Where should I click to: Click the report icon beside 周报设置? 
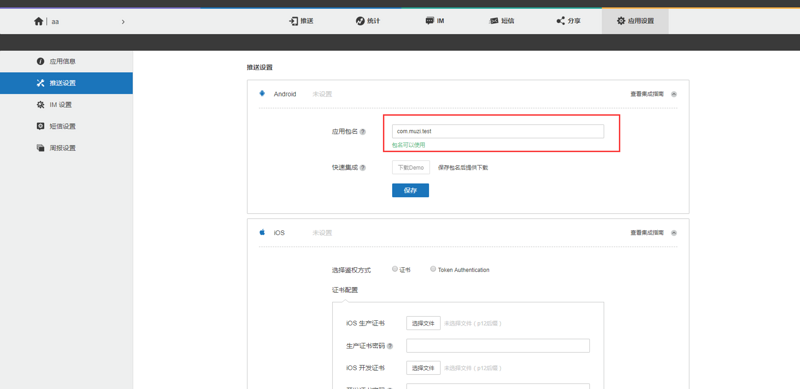point(40,148)
